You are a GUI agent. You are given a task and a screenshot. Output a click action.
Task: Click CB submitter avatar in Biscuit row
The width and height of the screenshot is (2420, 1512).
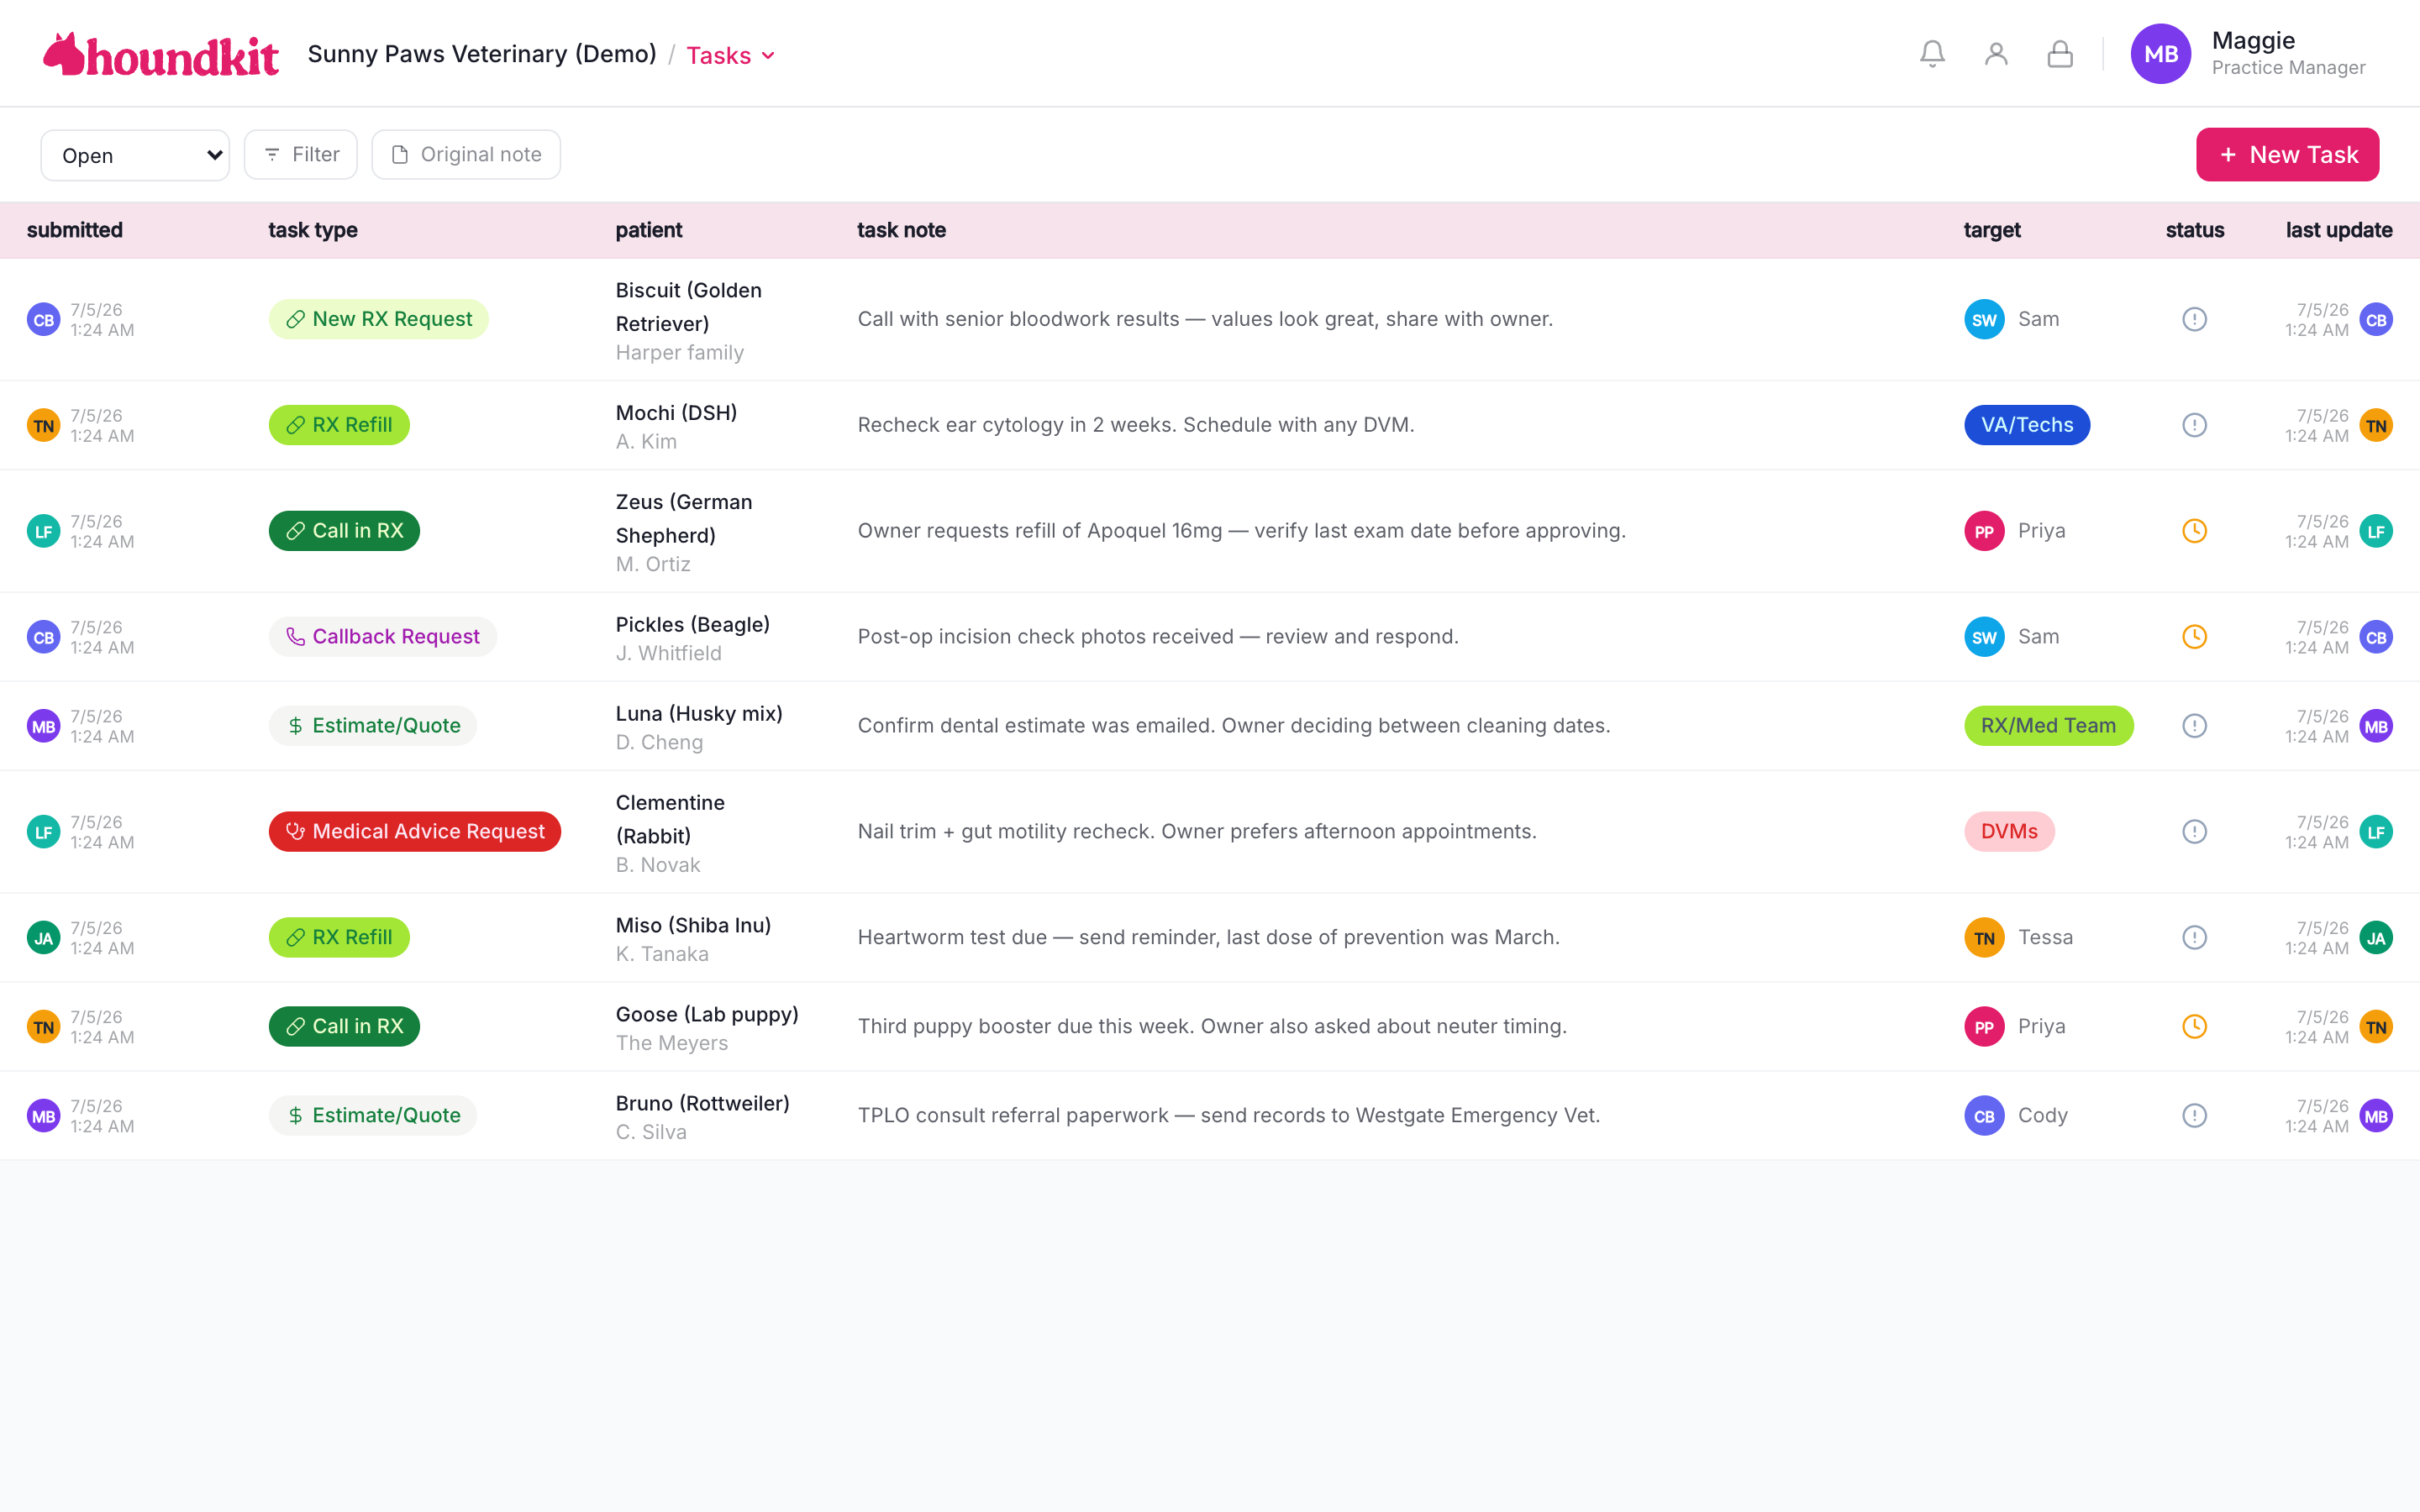coord(43,320)
